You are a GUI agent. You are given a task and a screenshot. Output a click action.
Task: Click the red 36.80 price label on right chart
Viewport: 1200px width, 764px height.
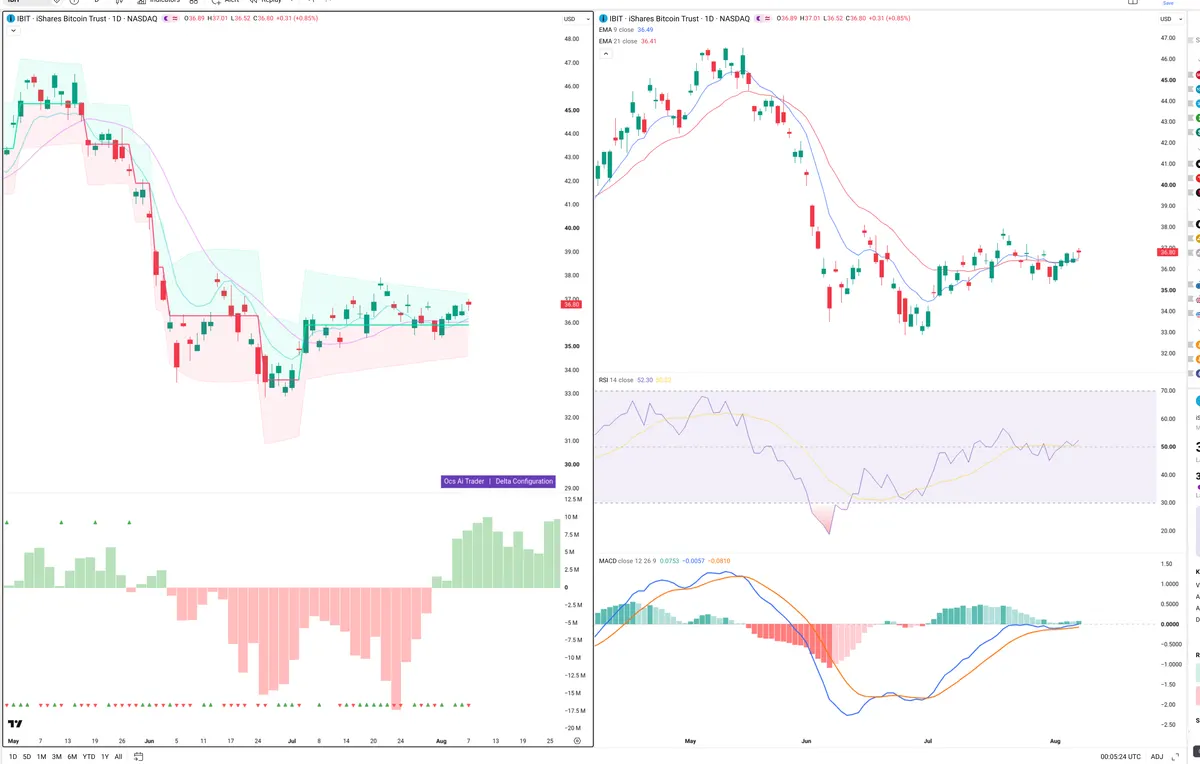click(1168, 252)
